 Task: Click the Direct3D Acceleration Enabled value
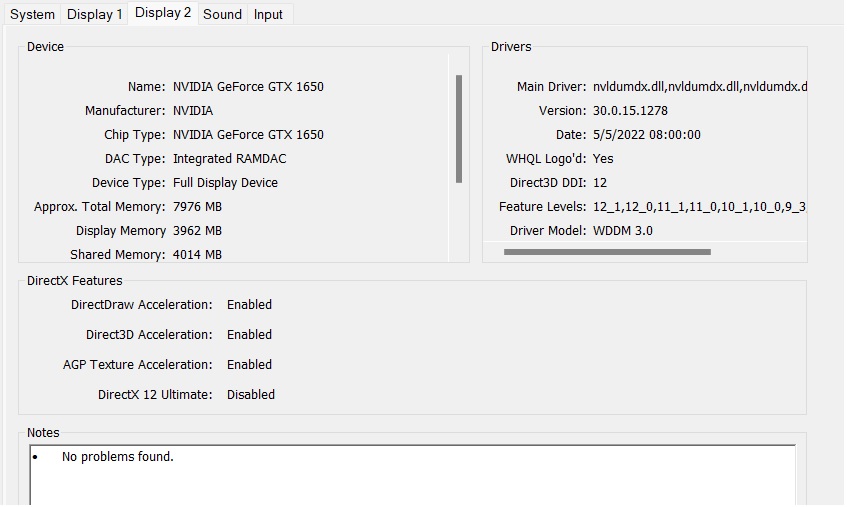pyautogui.click(x=249, y=335)
